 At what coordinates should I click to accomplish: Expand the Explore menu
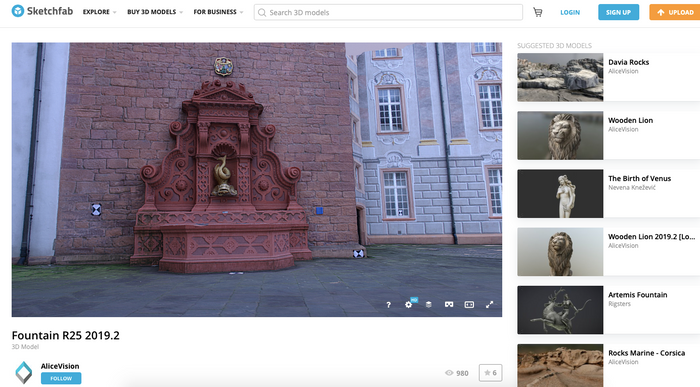(x=99, y=12)
